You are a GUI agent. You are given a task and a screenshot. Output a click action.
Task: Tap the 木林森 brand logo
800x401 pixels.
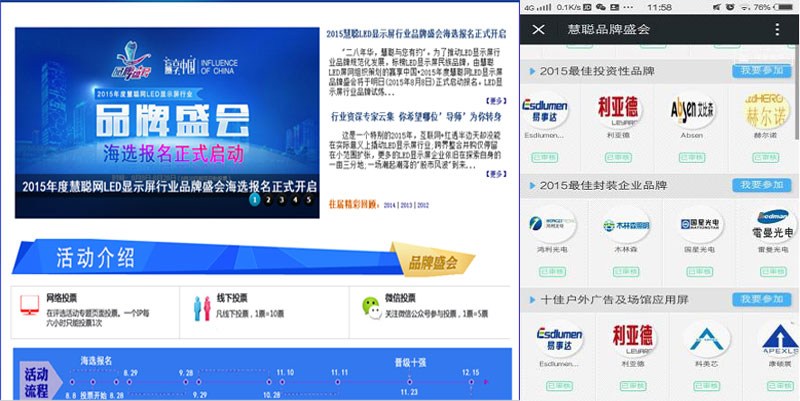[x=626, y=224]
